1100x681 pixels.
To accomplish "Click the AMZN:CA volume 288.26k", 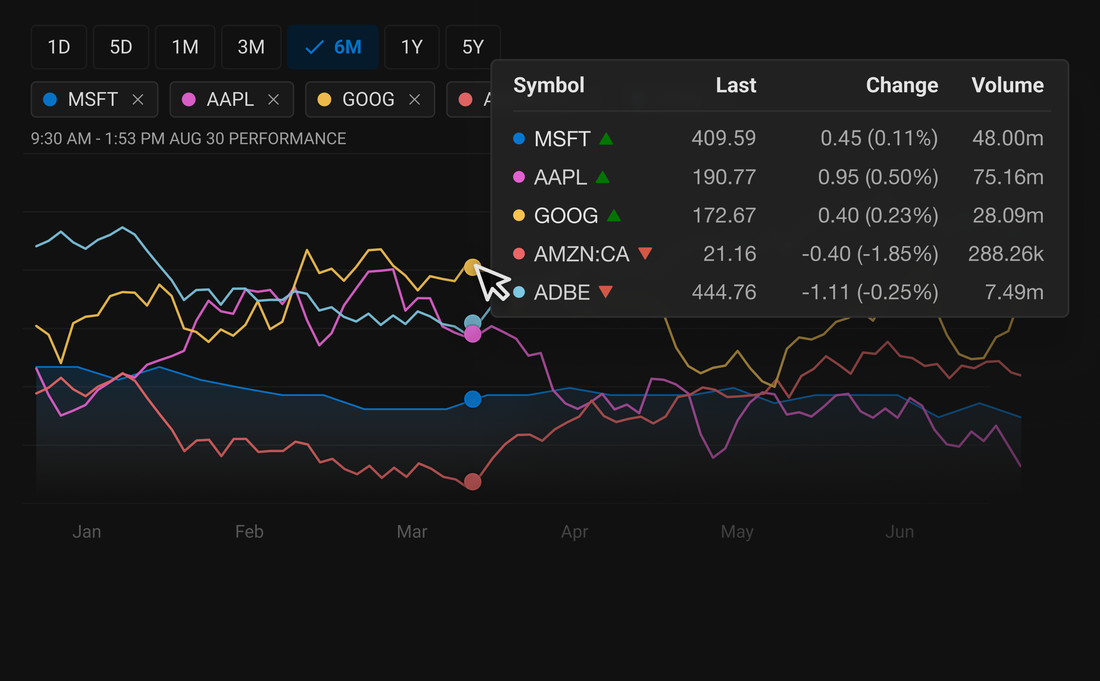I will coord(1006,254).
